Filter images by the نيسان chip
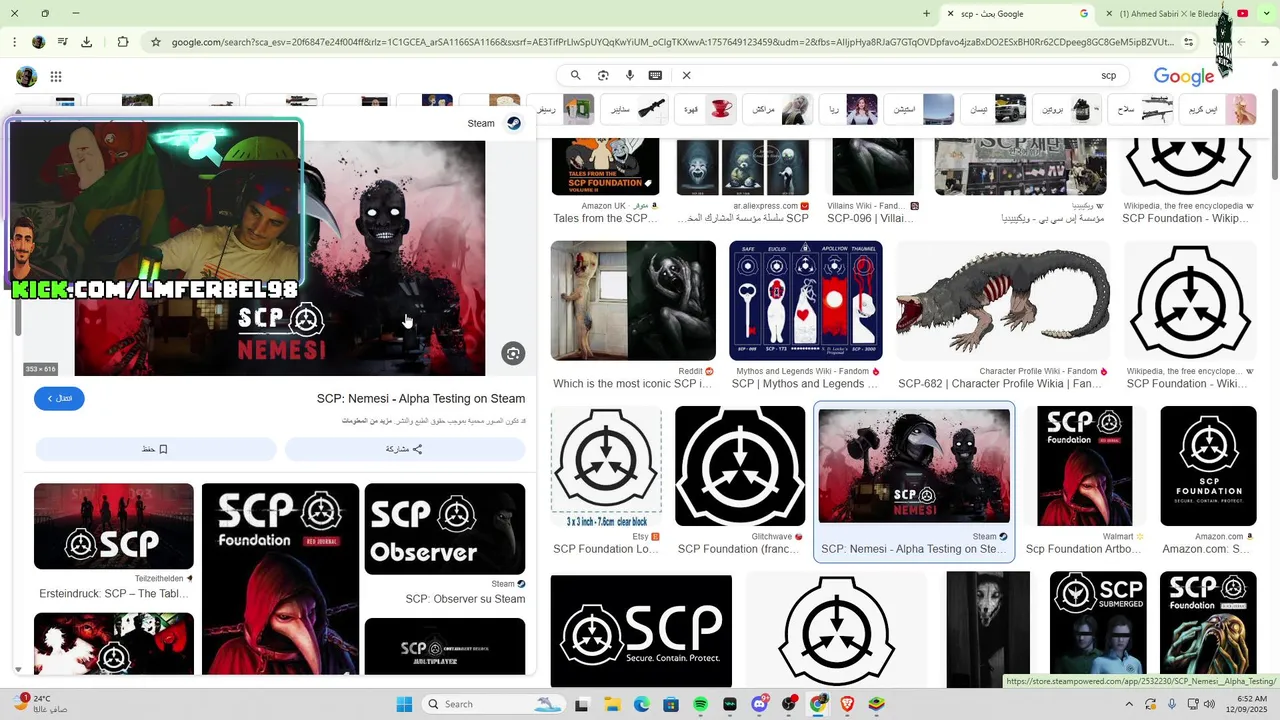 (994, 109)
